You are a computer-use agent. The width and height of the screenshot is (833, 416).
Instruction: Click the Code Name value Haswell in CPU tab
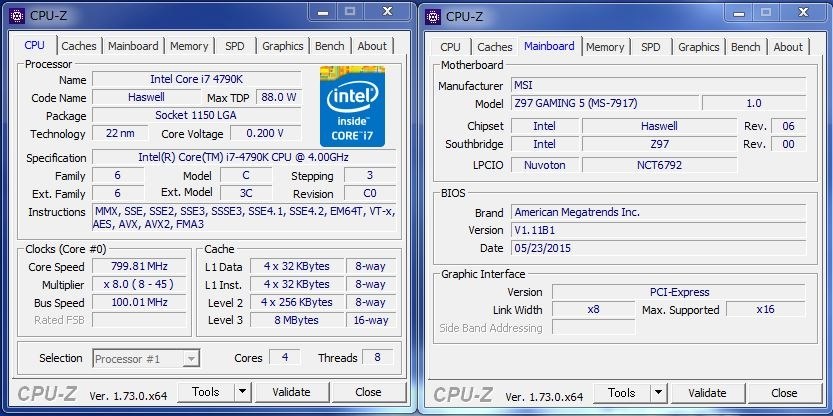coord(146,97)
